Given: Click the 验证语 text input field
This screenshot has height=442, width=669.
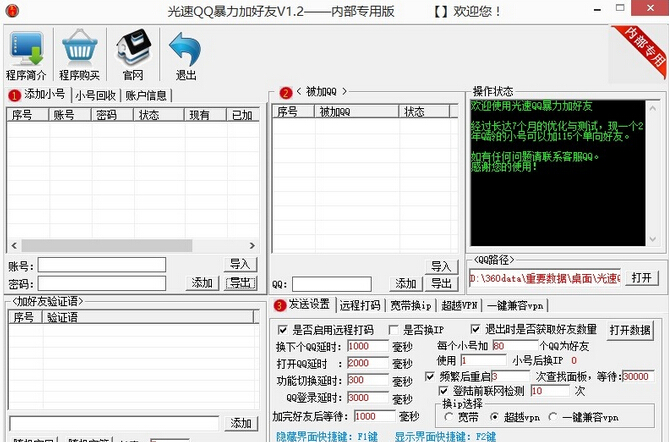Looking at the screenshot, I should point(114,423).
